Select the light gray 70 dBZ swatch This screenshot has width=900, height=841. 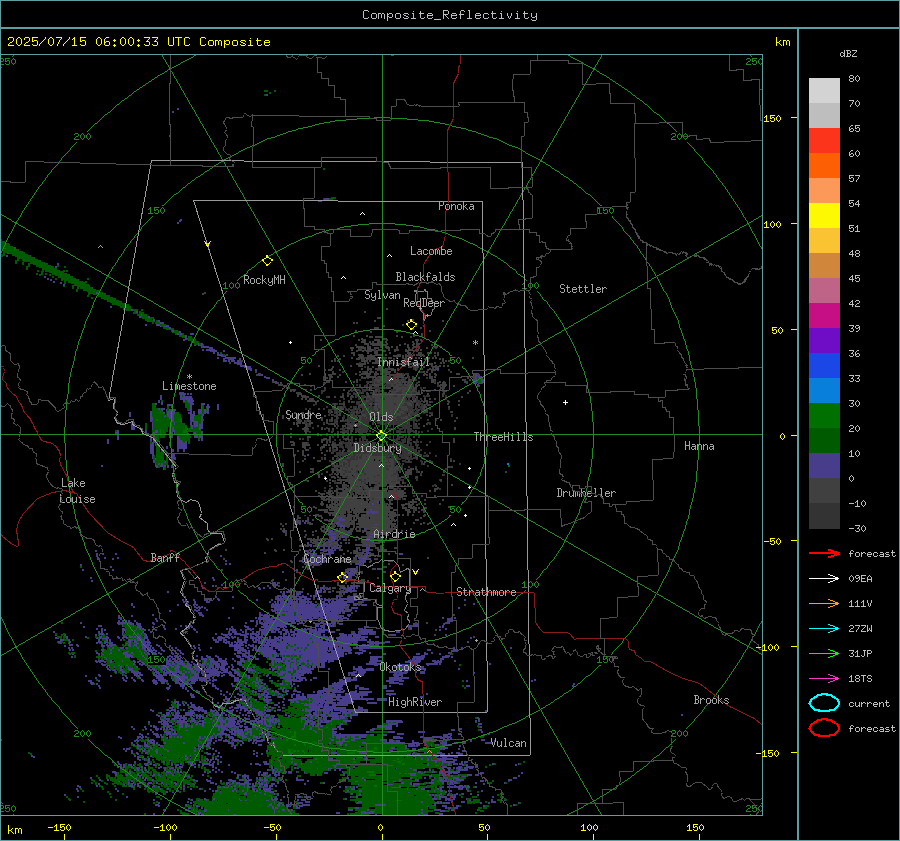pos(824,91)
